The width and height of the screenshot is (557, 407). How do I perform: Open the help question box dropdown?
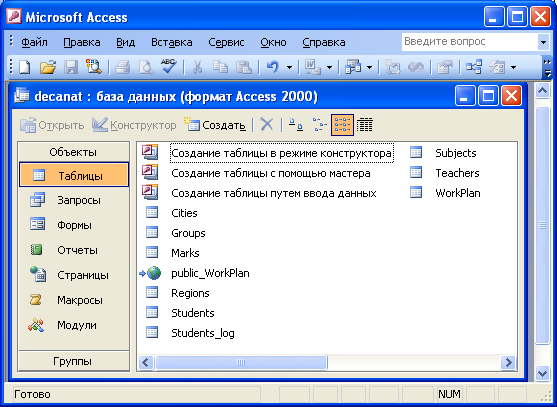pos(543,42)
